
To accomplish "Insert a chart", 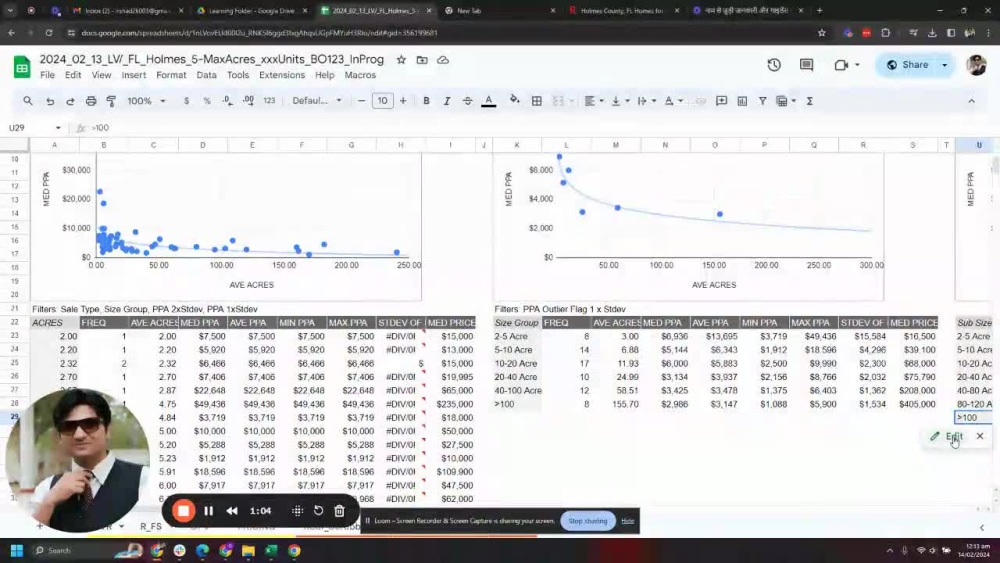I will tap(742, 101).
